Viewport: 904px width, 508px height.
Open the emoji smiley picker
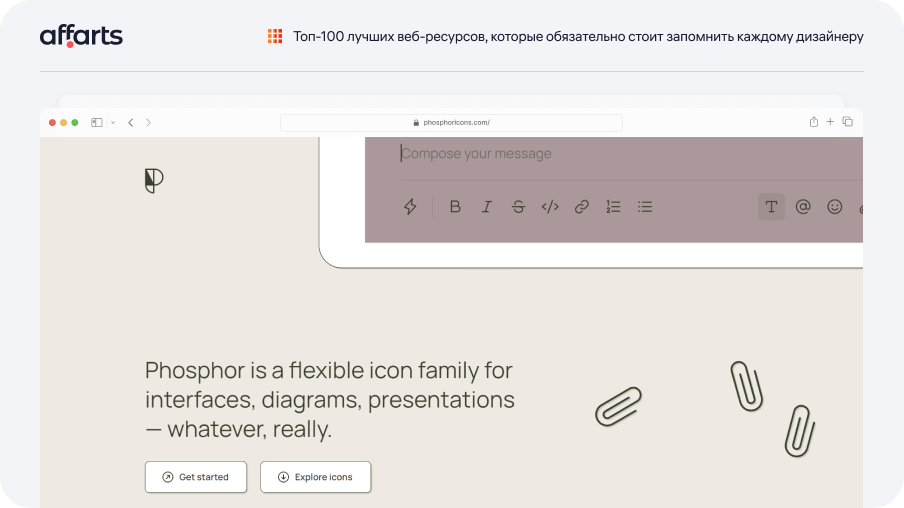[835, 206]
